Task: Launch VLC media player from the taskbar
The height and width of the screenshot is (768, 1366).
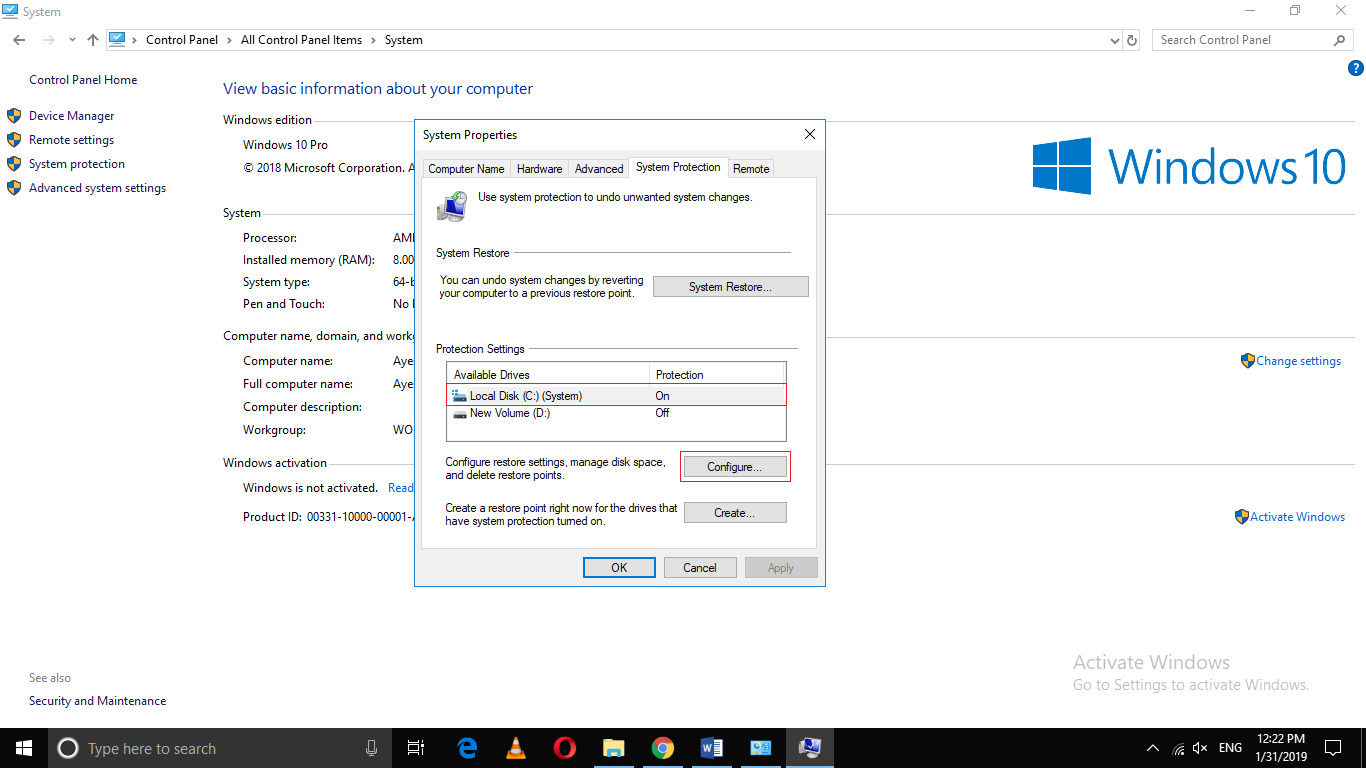Action: coord(515,747)
